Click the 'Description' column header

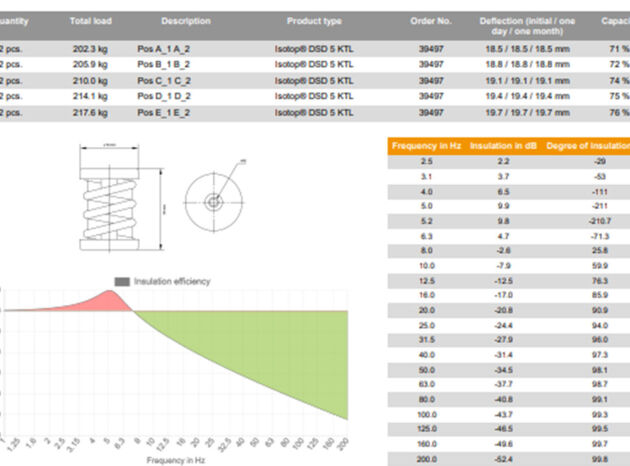click(186, 21)
